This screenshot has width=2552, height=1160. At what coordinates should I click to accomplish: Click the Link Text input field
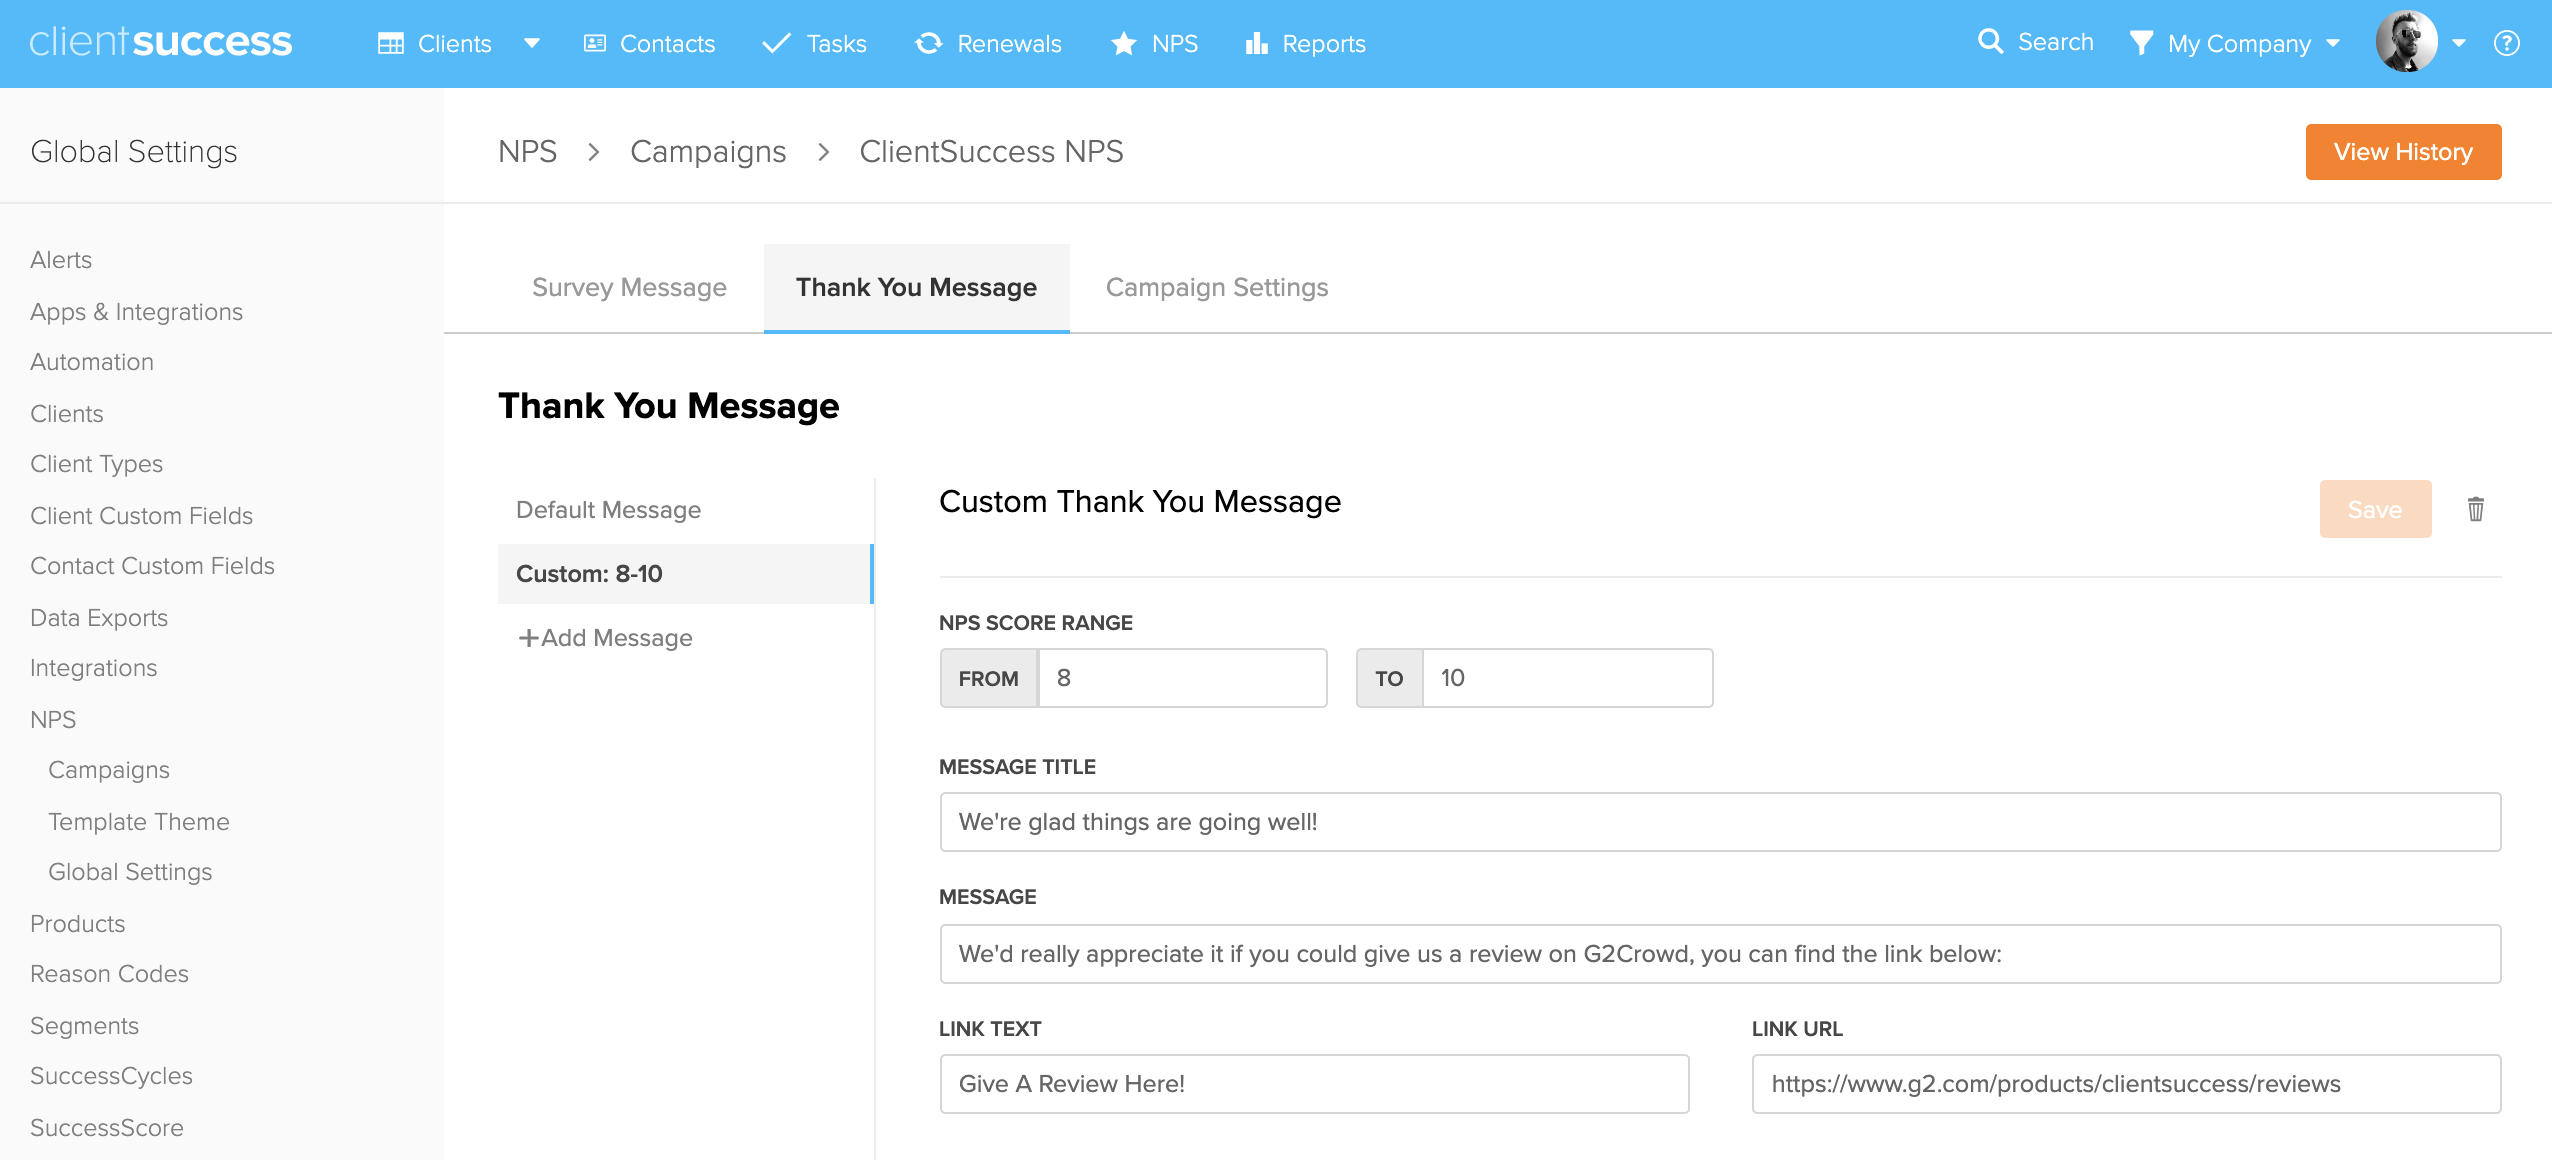1314,1084
